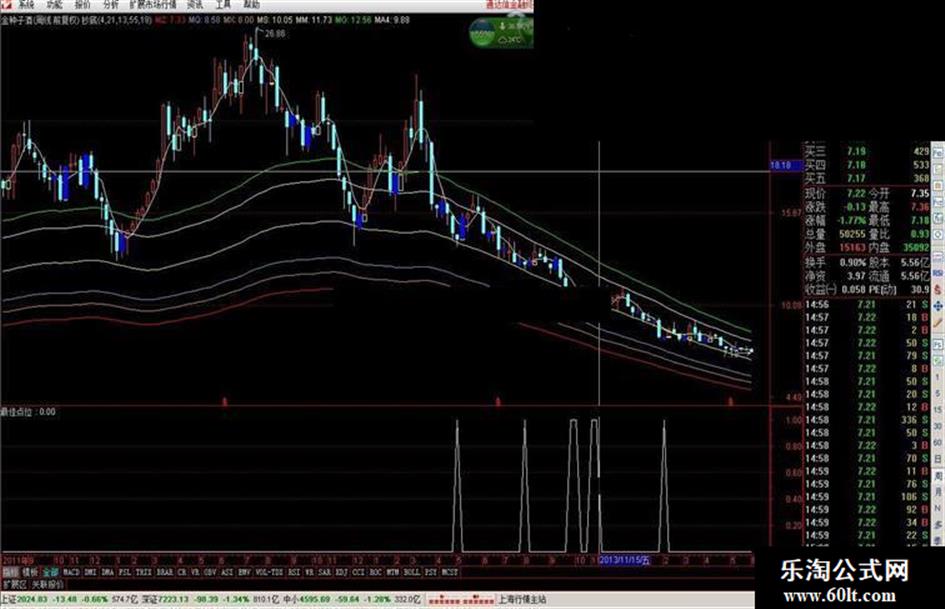This screenshot has width=945, height=609.
Task: Click the 2013/11/15 date marker on timeline
Action: click(x=625, y=560)
